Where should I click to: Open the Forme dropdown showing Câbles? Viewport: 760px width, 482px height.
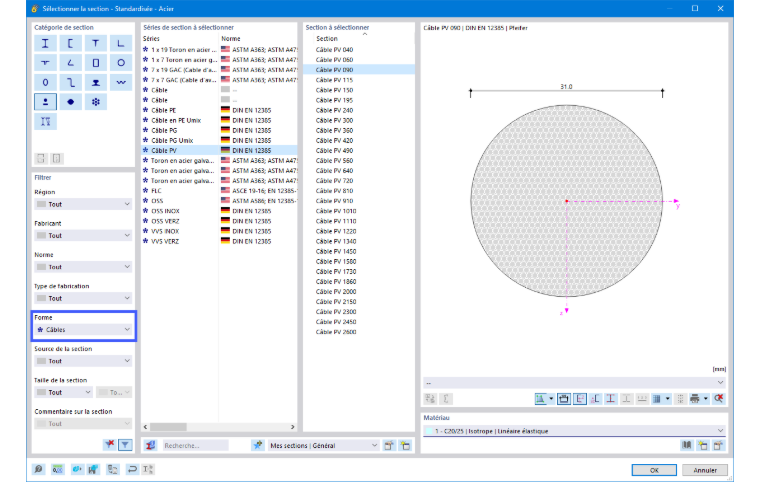coord(83,330)
